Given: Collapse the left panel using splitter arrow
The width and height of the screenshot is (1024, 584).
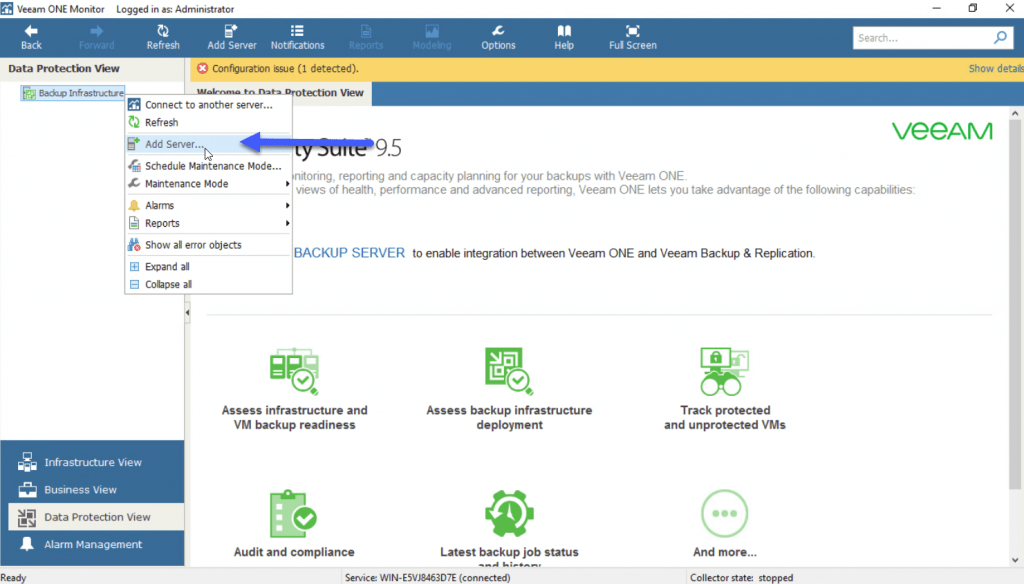Looking at the screenshot, I should click(x=187, y=314).
